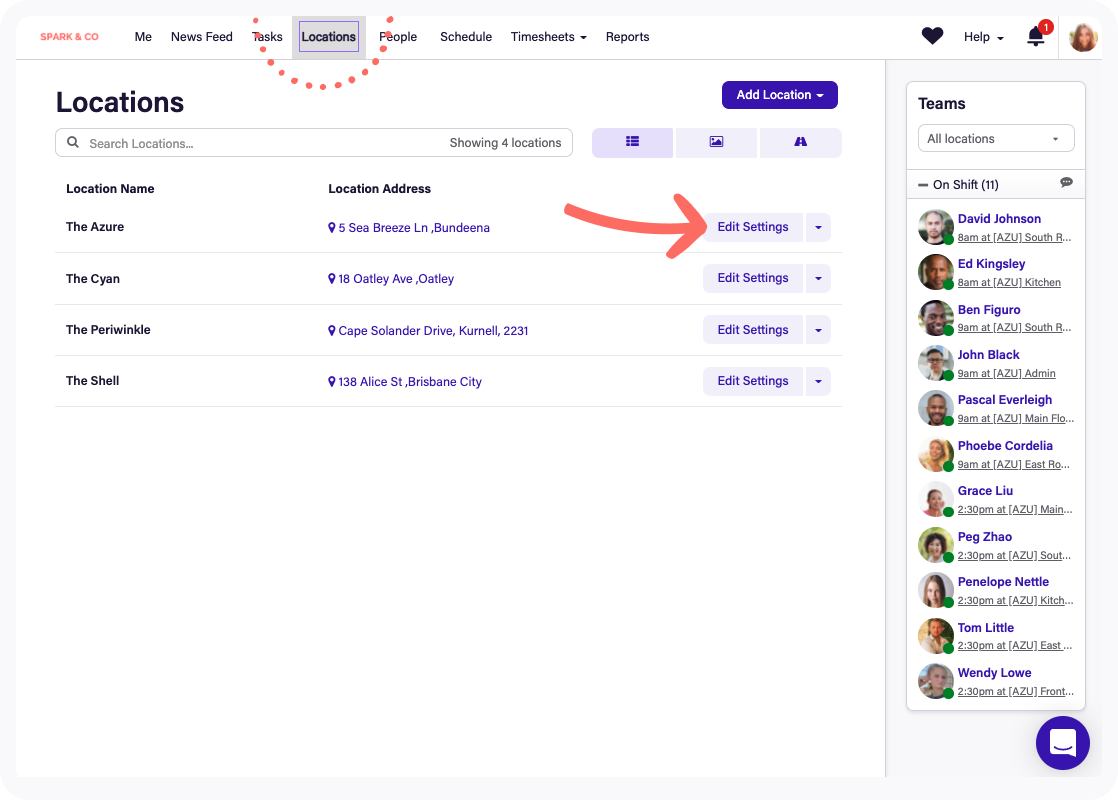Switch to map road view
This screenshot has height=800, width=1118.
(x=800, y=143)
